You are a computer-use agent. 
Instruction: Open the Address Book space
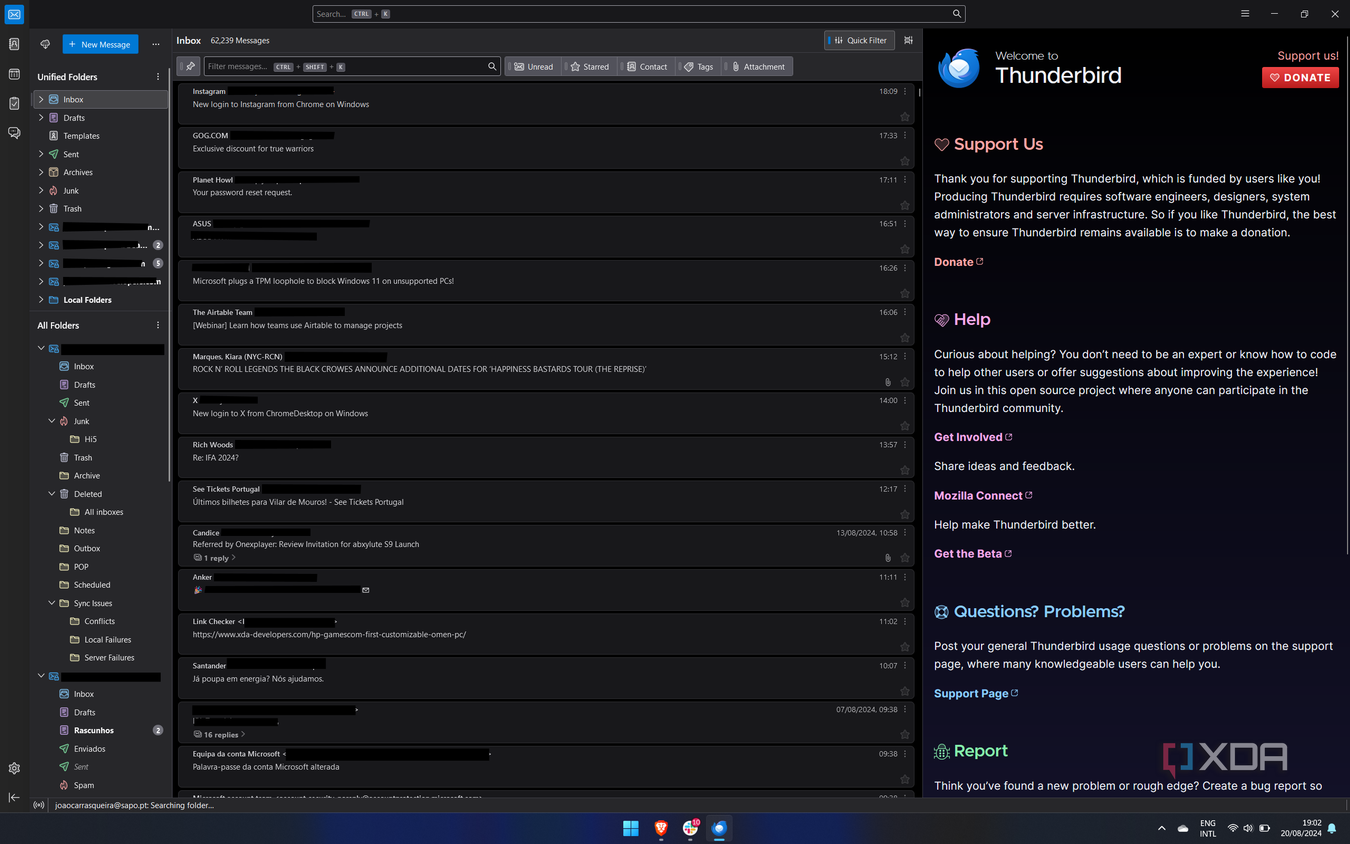pos(14,44)
